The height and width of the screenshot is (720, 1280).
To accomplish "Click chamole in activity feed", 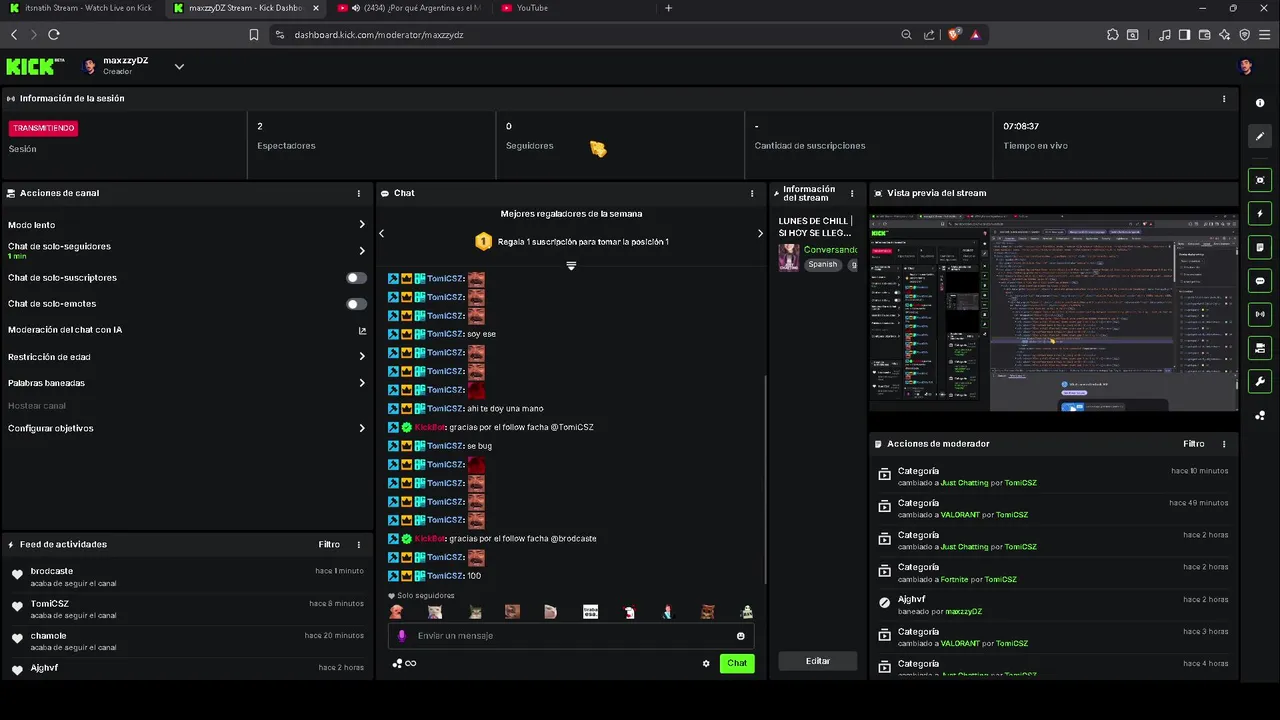I will [48, 635].
